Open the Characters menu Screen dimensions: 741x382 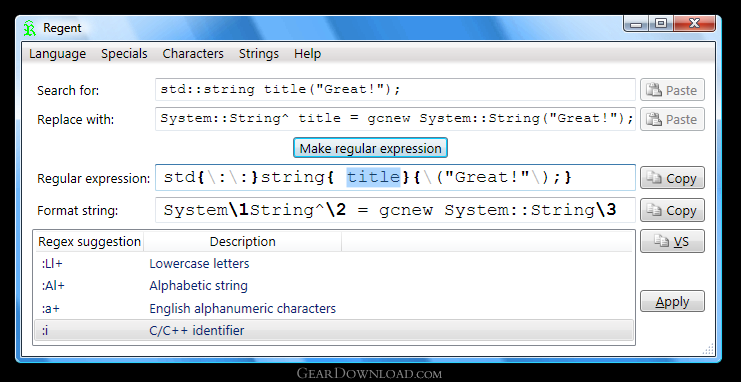point(193,54)
